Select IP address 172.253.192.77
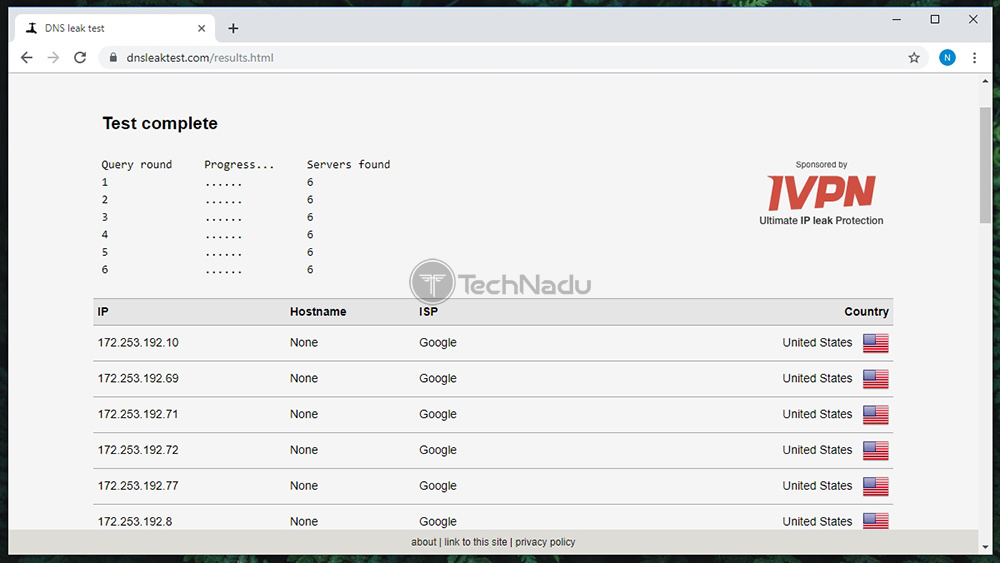 (138, 485)
